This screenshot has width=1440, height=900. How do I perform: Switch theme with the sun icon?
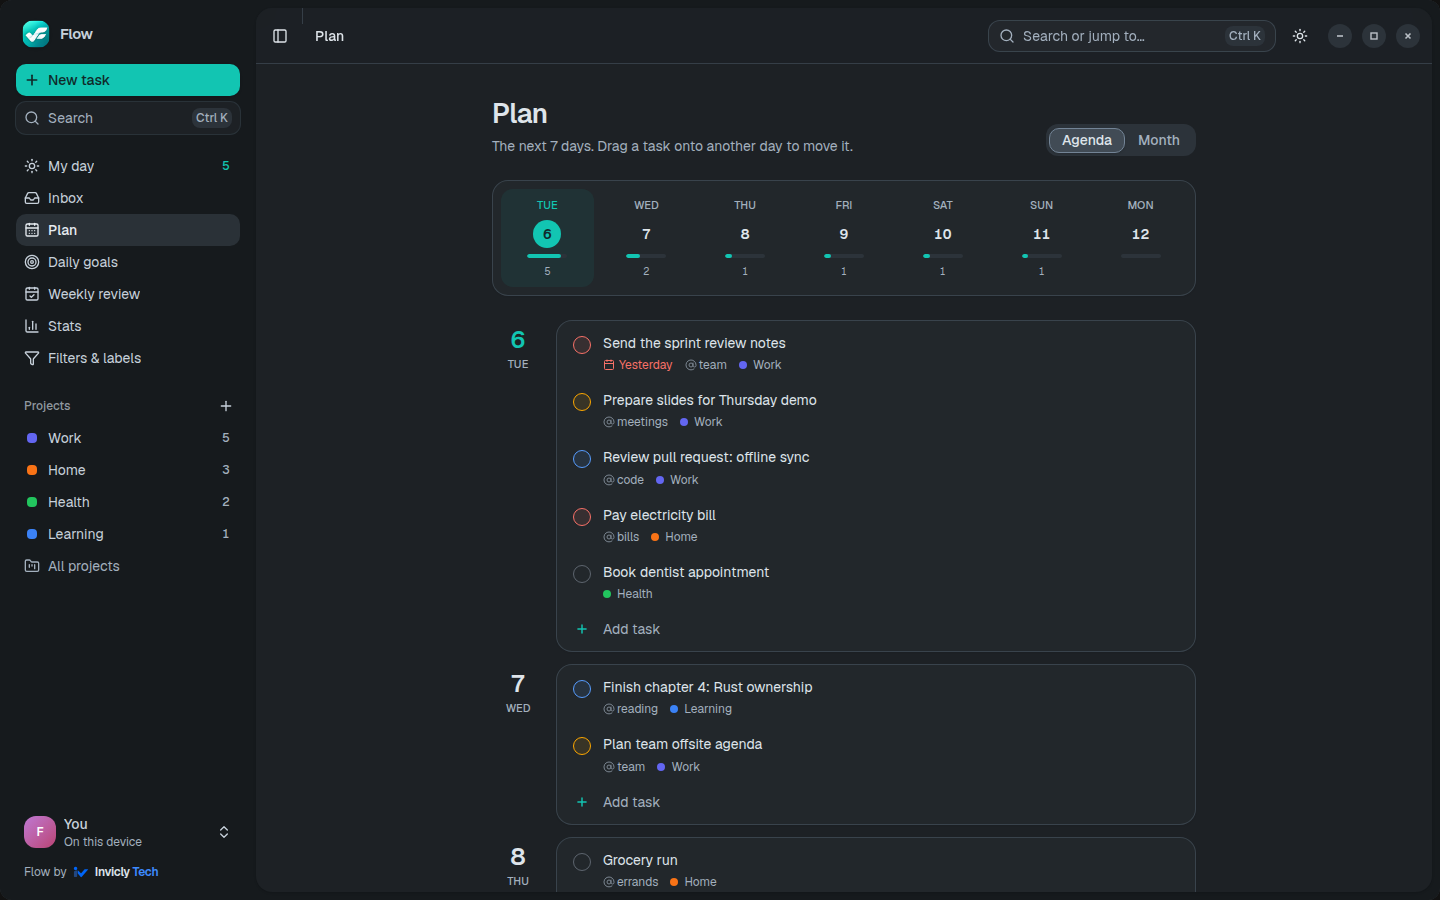tap(1300, 36)
